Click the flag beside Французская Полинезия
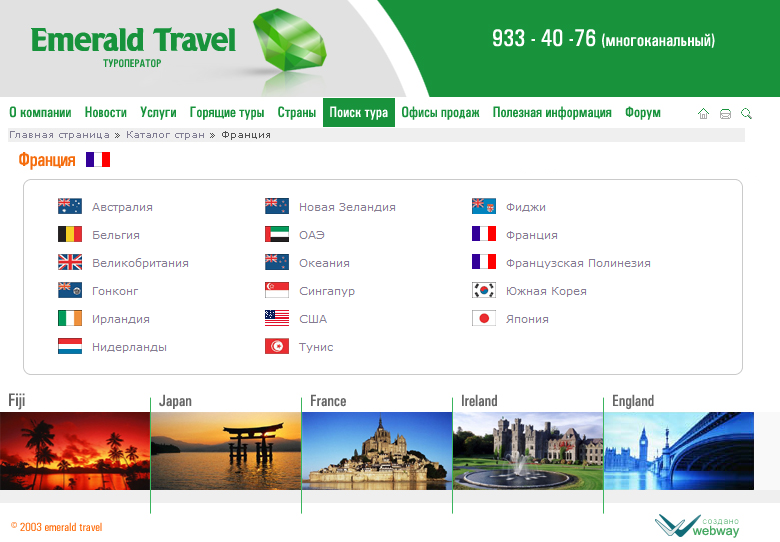This screenshot has height=542, width=780. [484, 262]
